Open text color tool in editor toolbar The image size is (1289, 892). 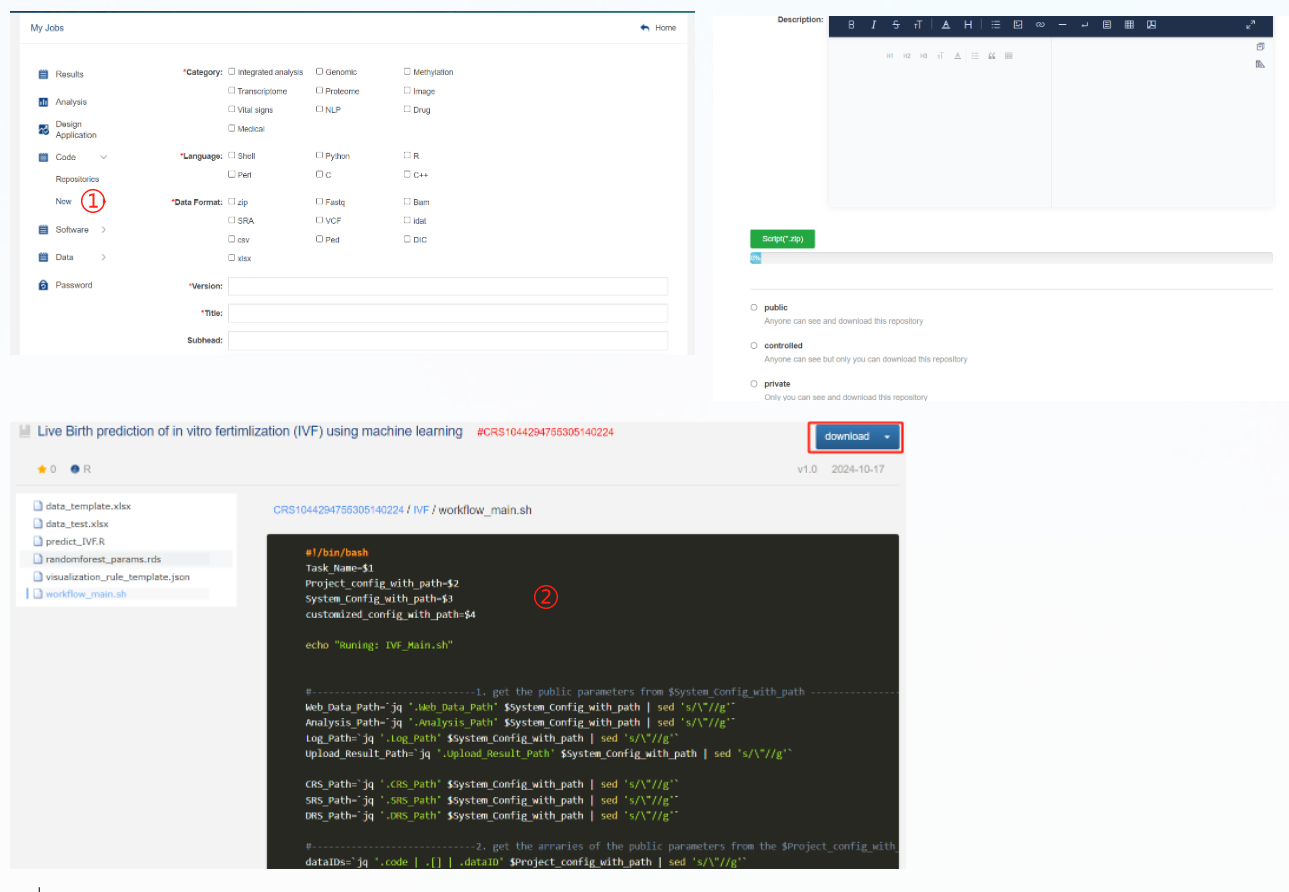946,25
